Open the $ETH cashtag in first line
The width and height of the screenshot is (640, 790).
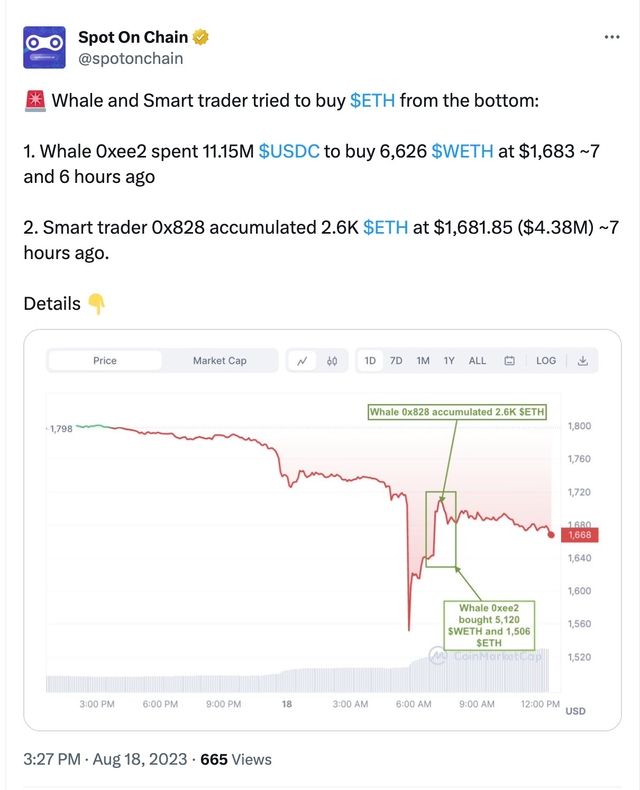[x=372, y=100]
